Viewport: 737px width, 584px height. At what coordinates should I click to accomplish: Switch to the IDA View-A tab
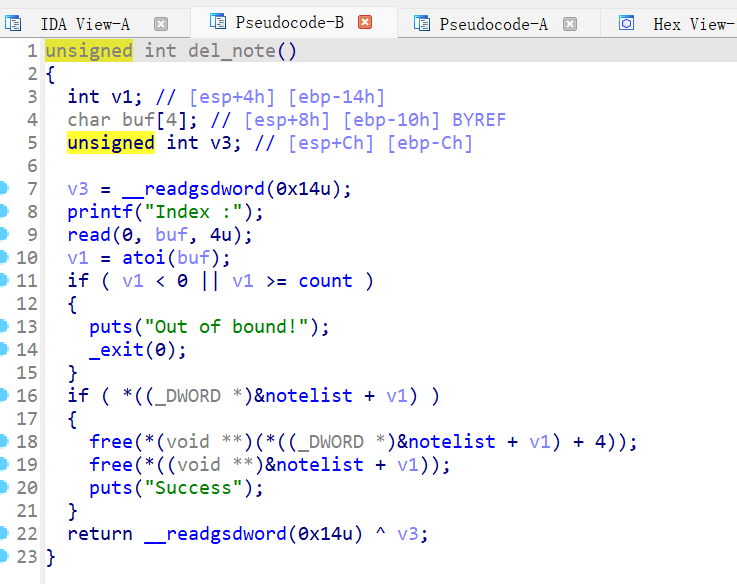click(x=85, y=23)
